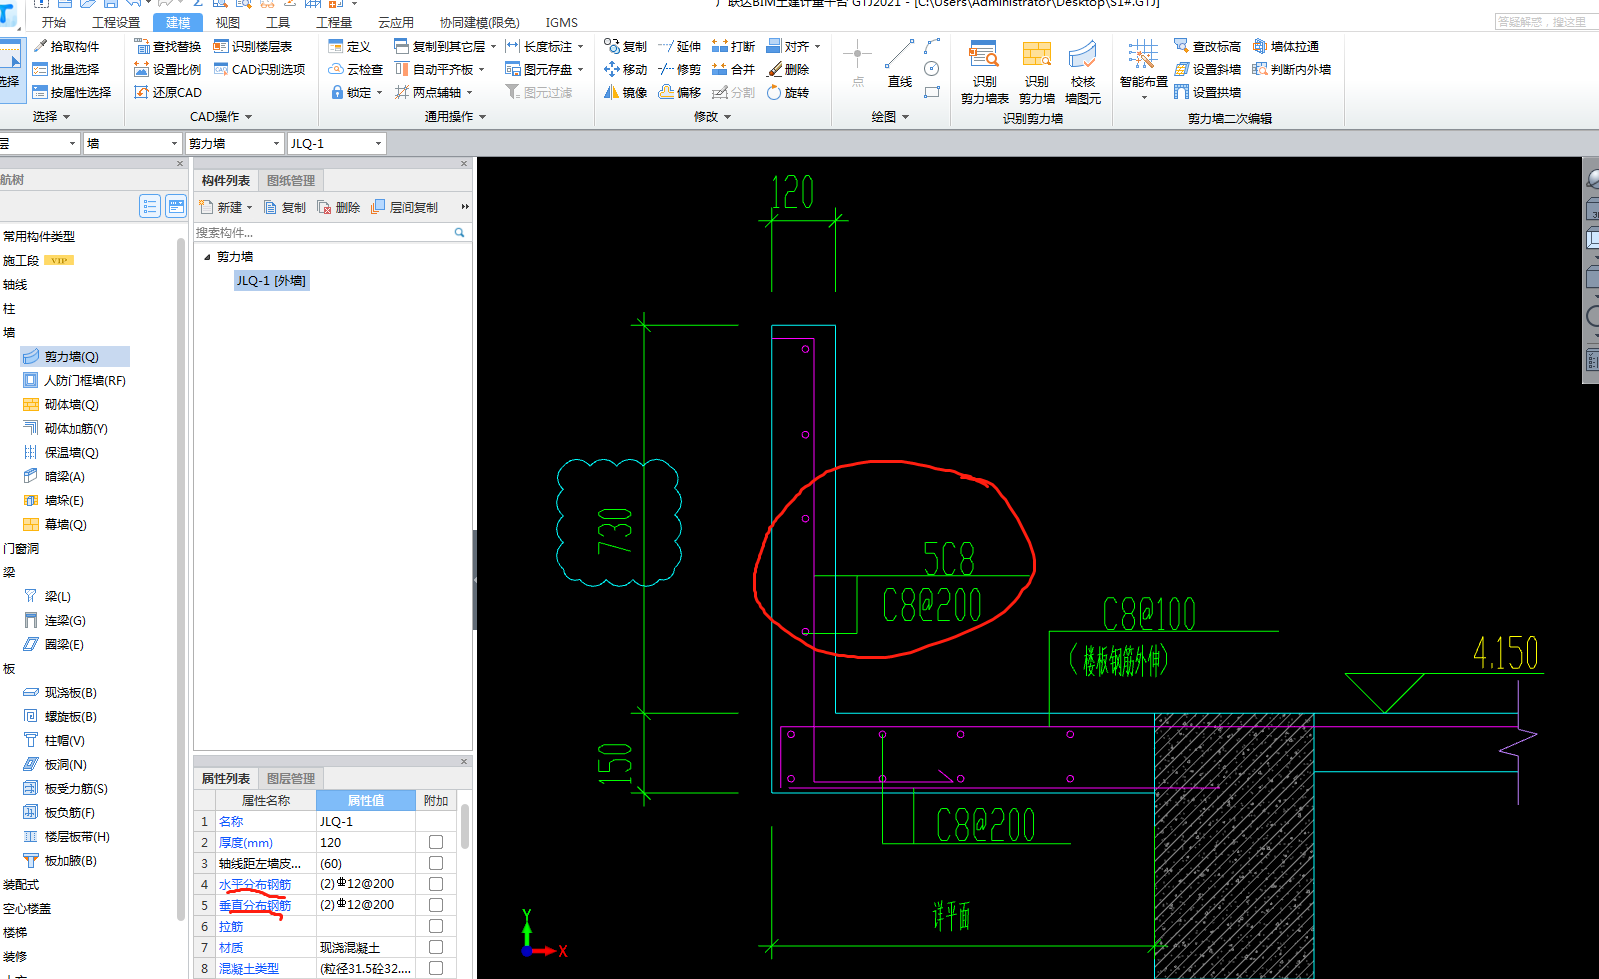Viewport: 1599px width, 979px height.
Task: Click the 混凝土类型 property link
Action: click(249, 968)
